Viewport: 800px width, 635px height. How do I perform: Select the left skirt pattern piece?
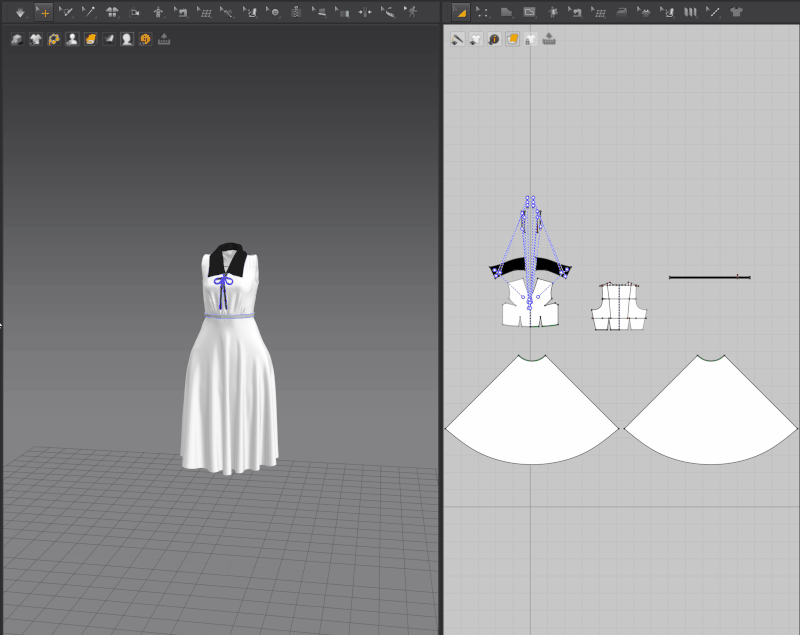(x=531, y=415)
